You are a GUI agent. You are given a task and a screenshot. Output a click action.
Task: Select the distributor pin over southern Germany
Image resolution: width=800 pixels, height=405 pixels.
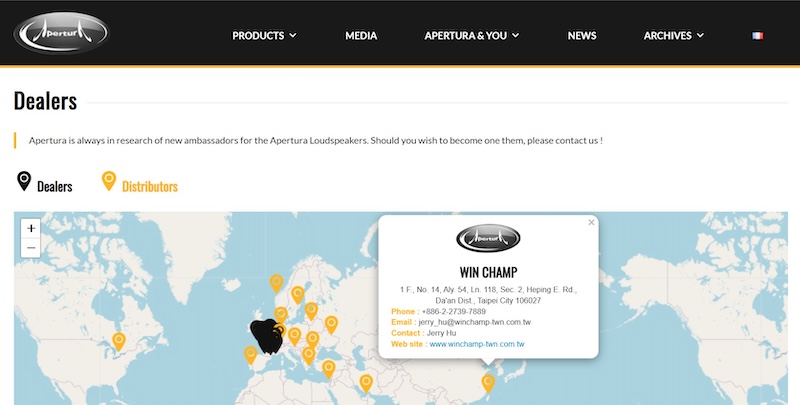(294, 337)
